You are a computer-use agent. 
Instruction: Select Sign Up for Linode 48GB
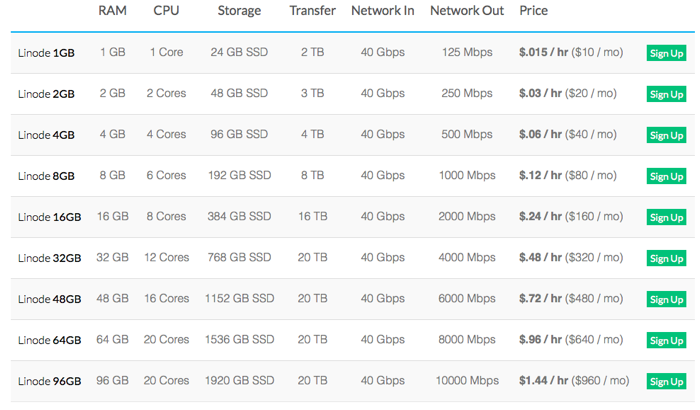[x=666, y=299]
